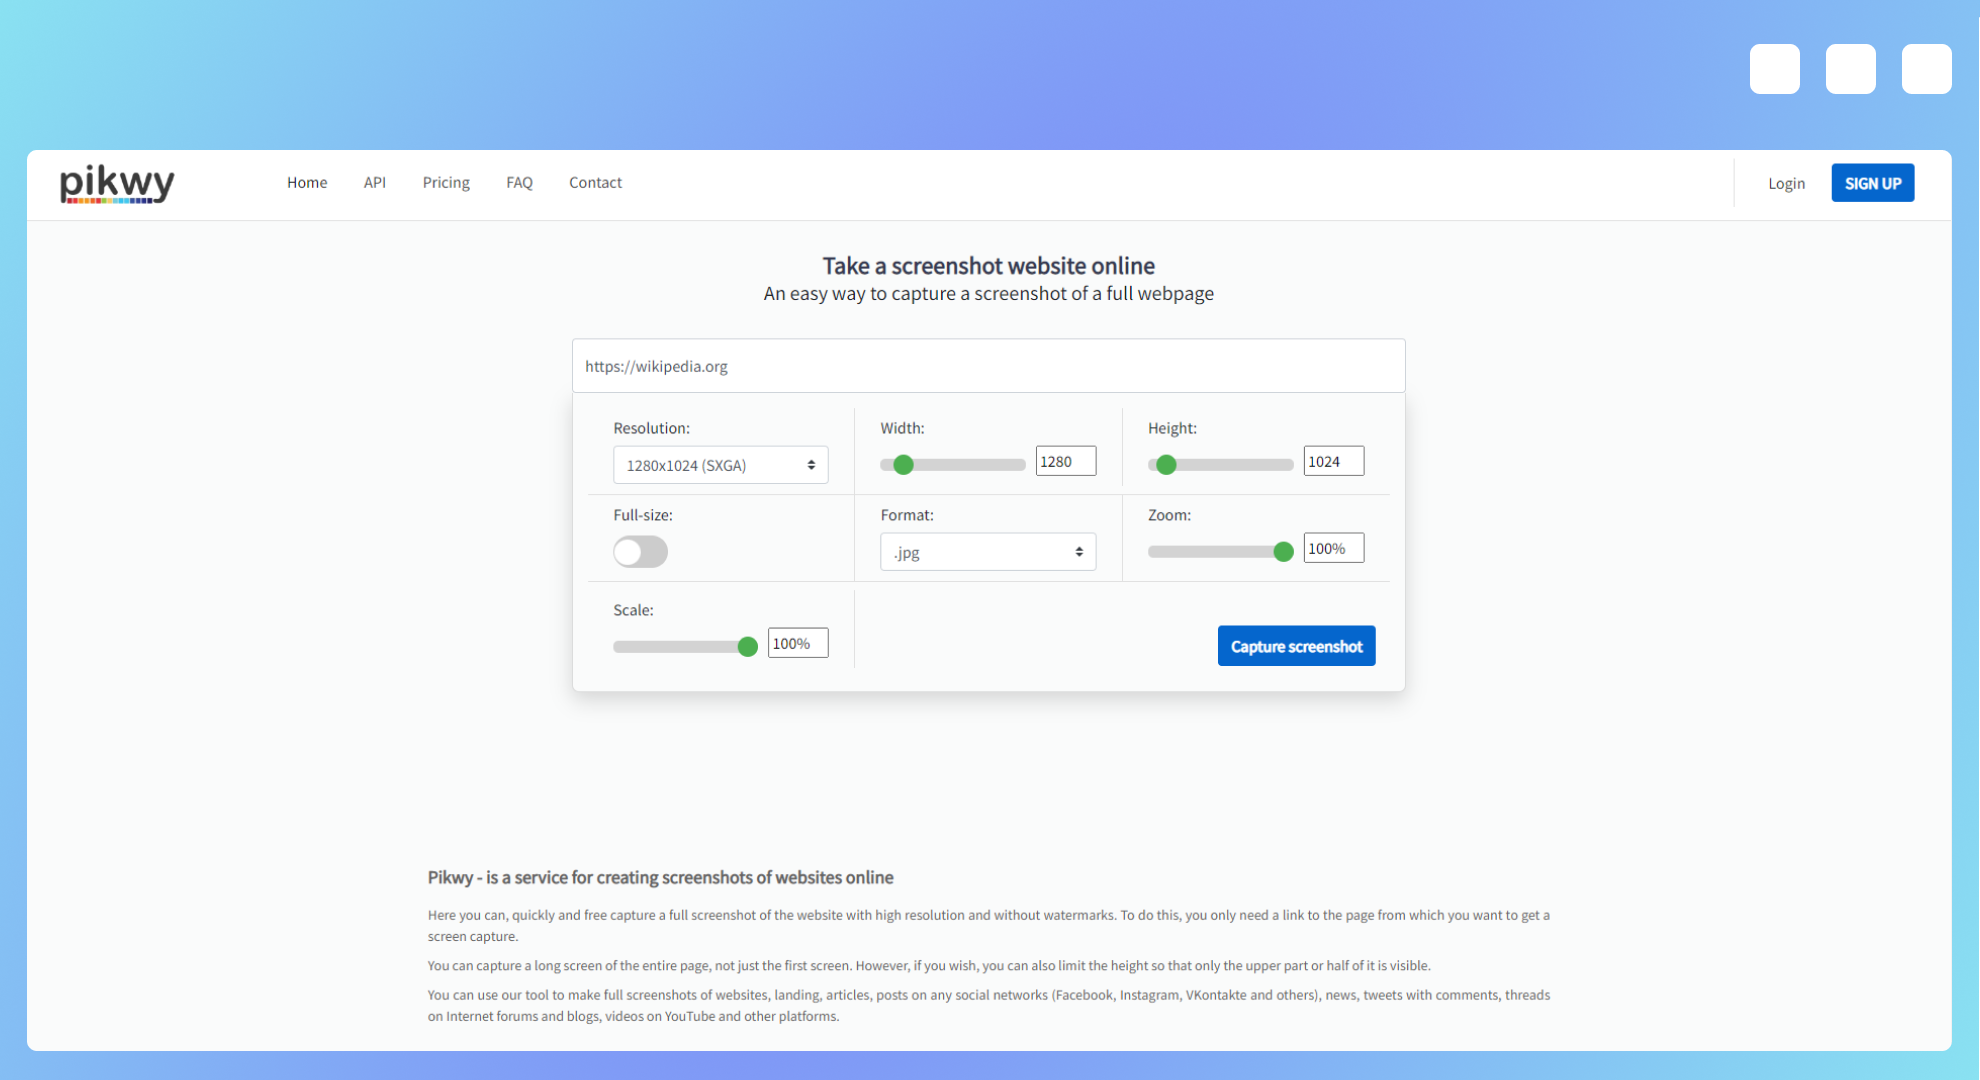
Task: Open the Resolution dropdown
Action: point(720,465)
